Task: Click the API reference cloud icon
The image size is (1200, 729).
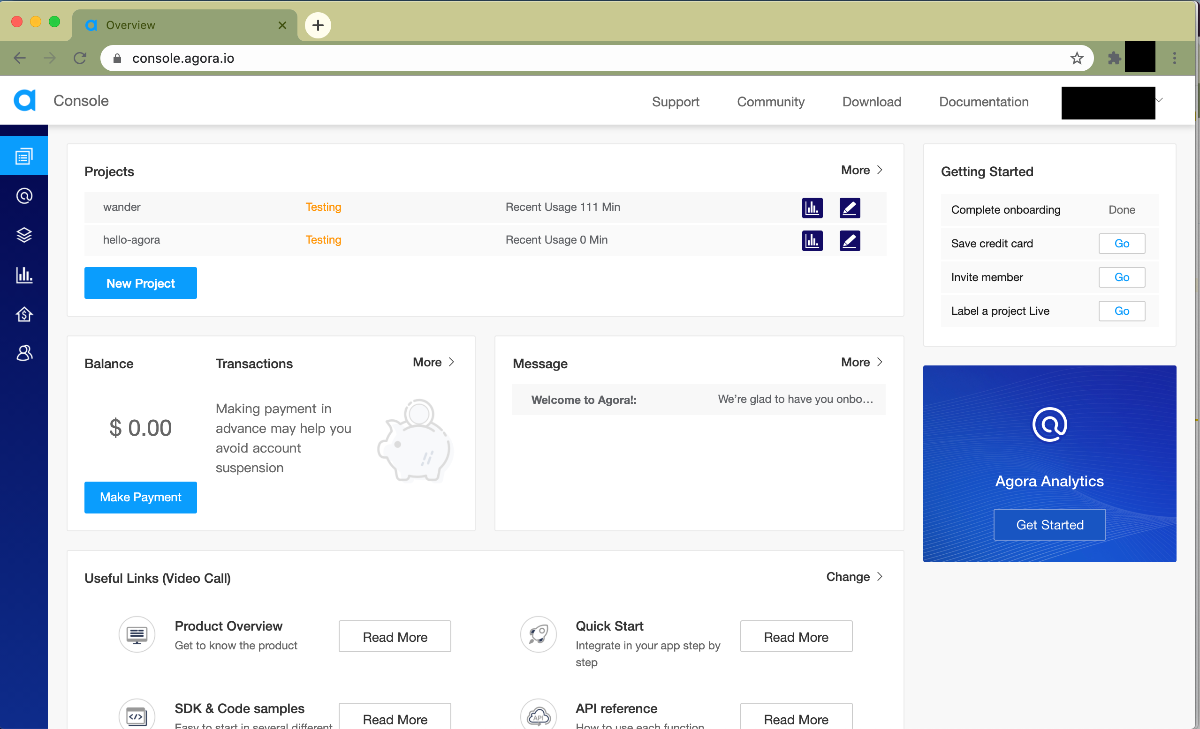Action: [538, 715]
